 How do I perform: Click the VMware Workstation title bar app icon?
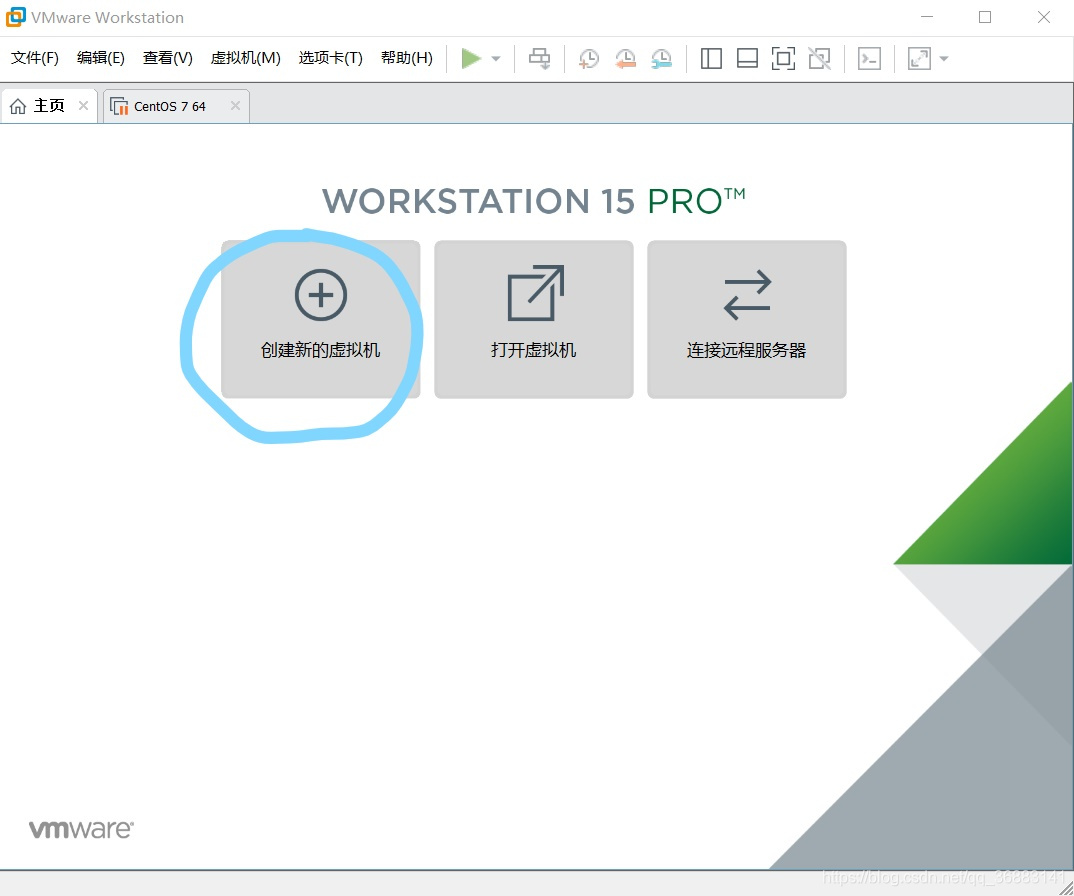(x=16, y=17)
